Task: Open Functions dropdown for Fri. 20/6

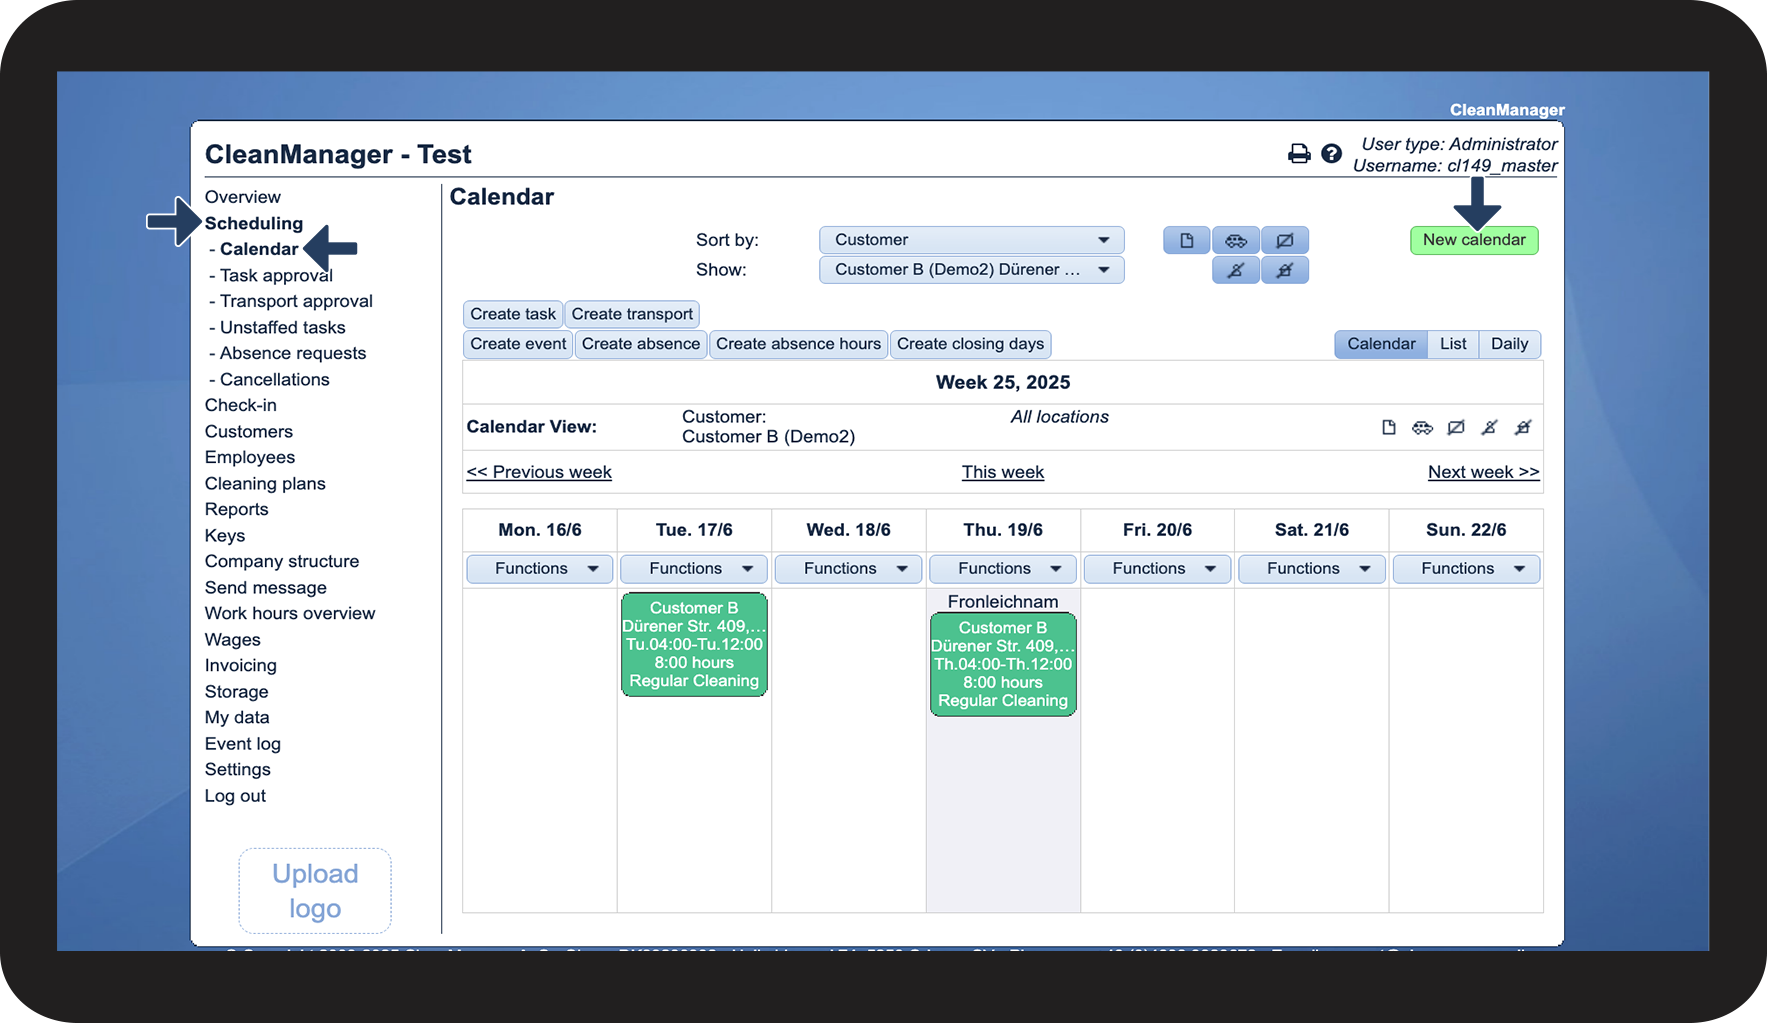Action: pos(1158,569)
